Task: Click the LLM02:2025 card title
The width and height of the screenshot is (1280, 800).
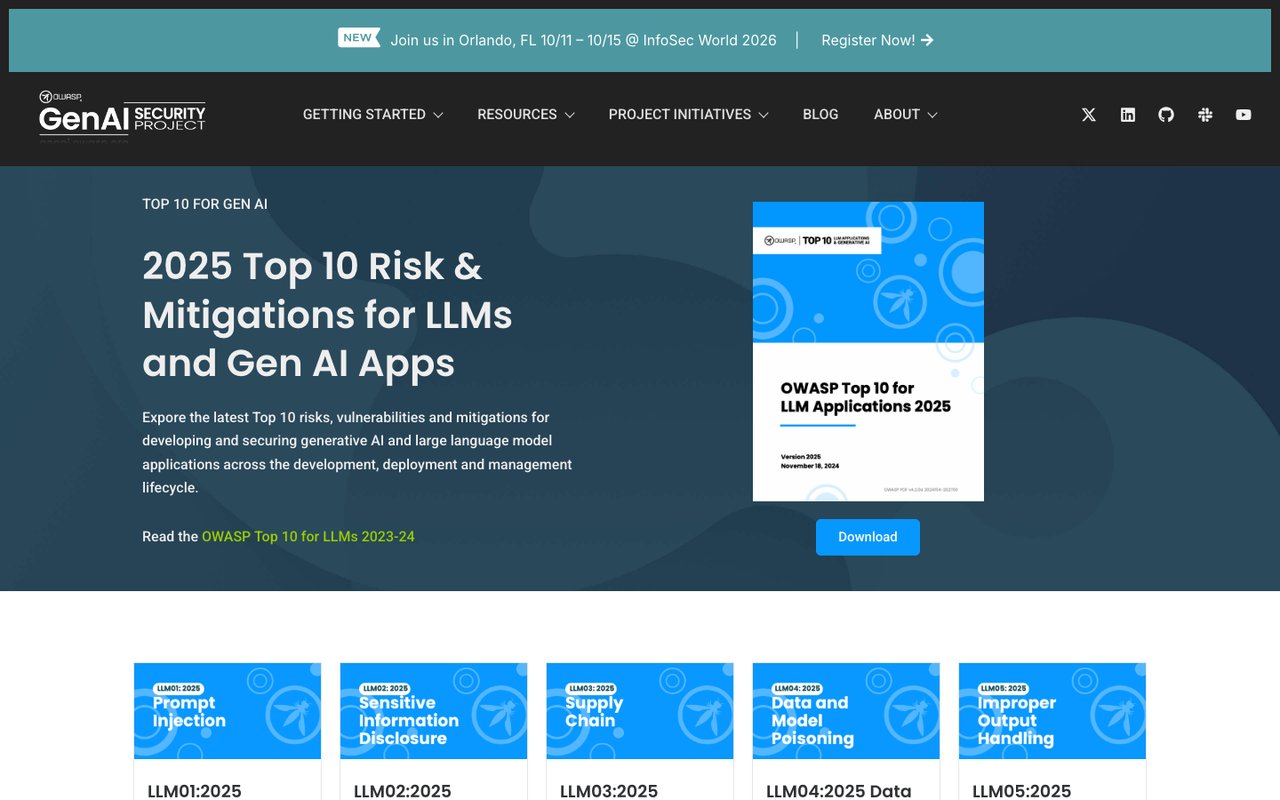Action: tap(403, 791)
